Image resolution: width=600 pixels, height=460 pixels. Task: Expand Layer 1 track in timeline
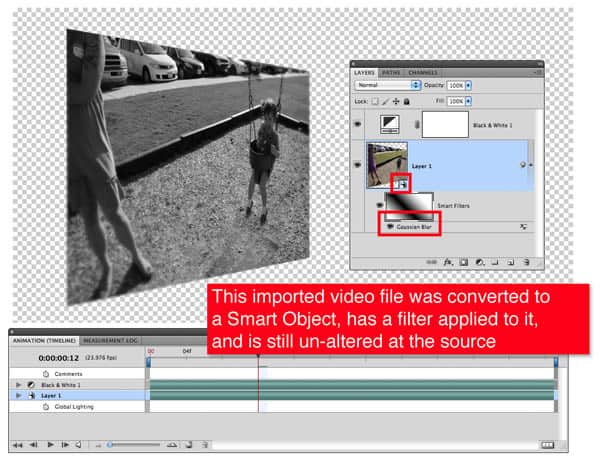[x=17, y=396]
